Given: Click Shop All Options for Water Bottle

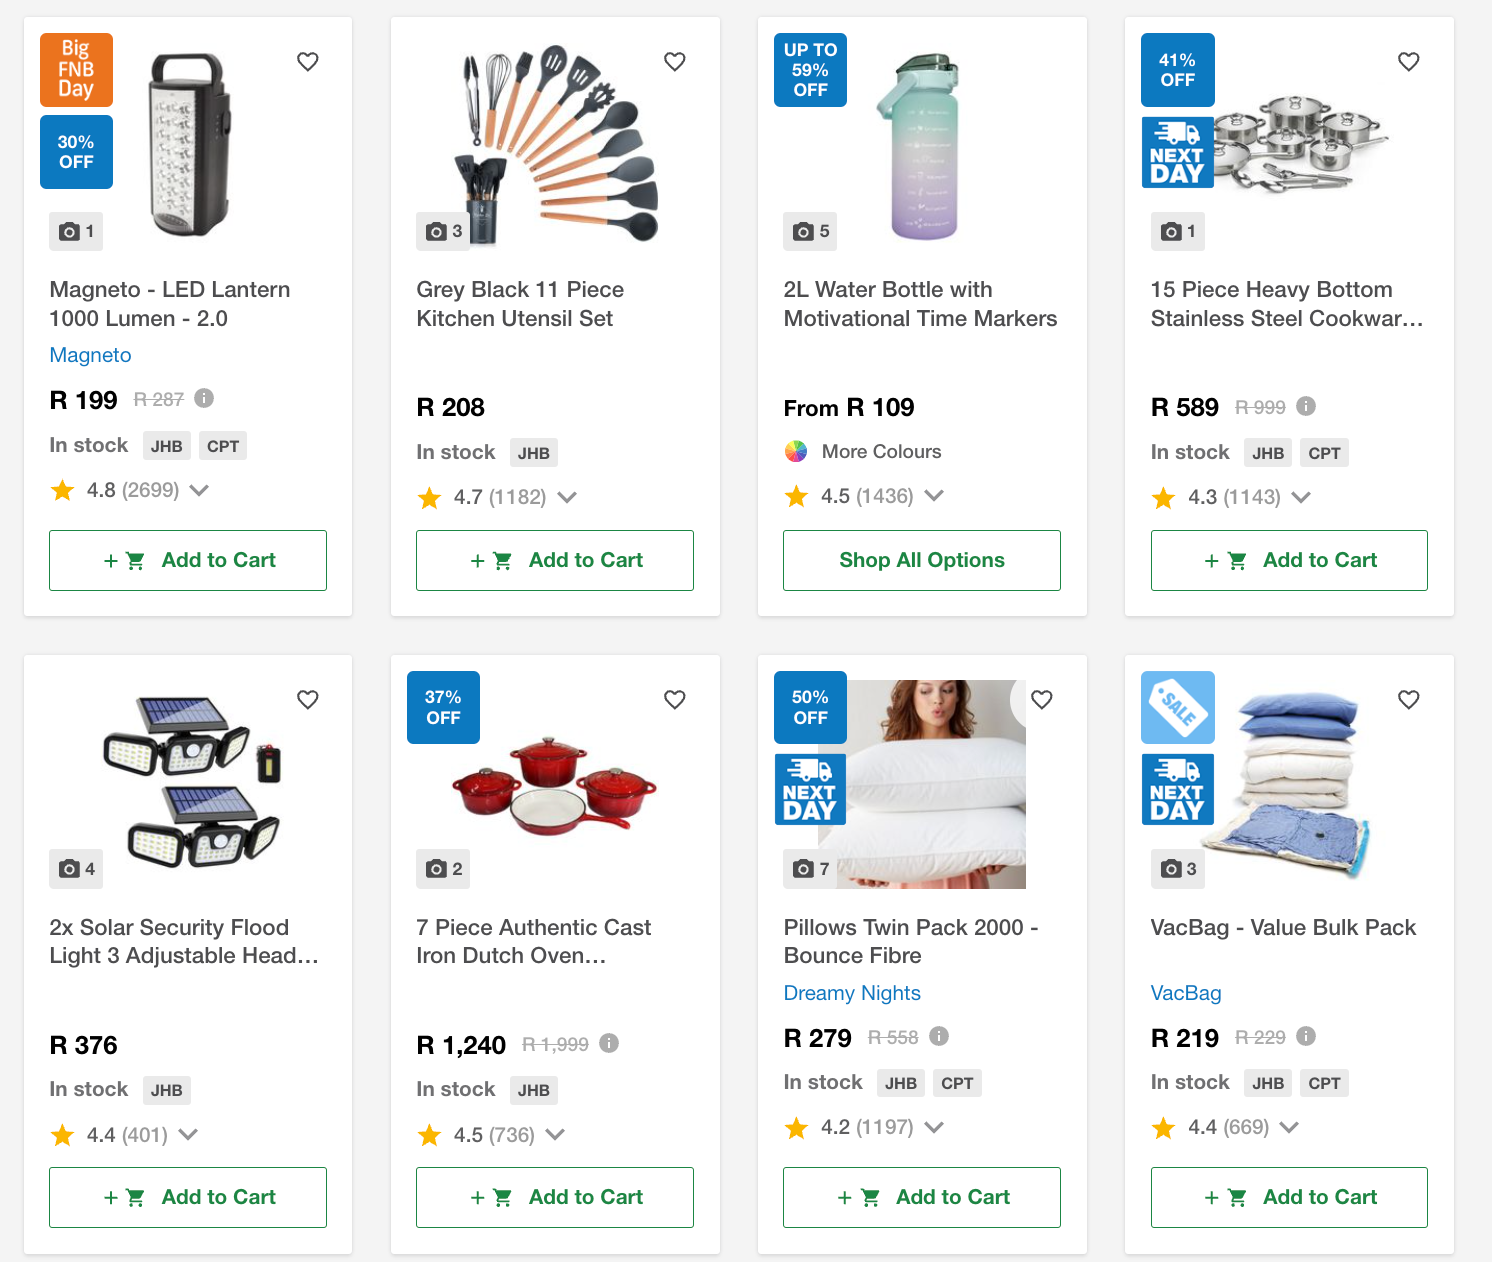Looking at the screenshot, I should (x=921, y=560).
